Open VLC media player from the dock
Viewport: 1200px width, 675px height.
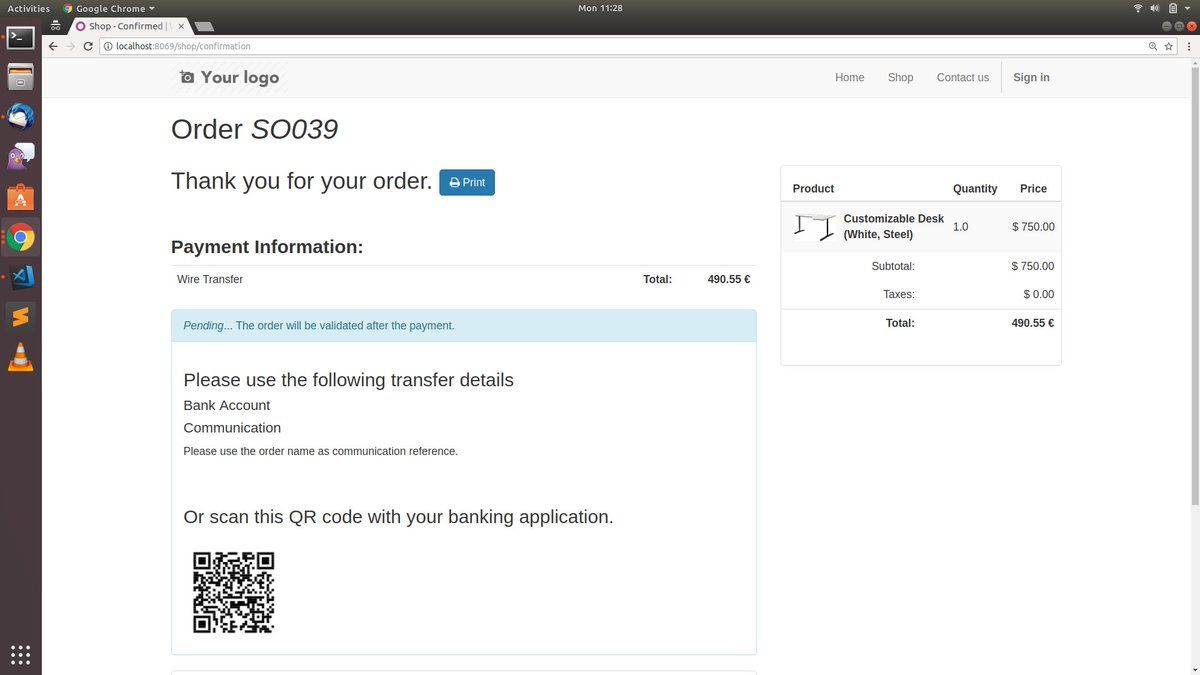(21, 357)
